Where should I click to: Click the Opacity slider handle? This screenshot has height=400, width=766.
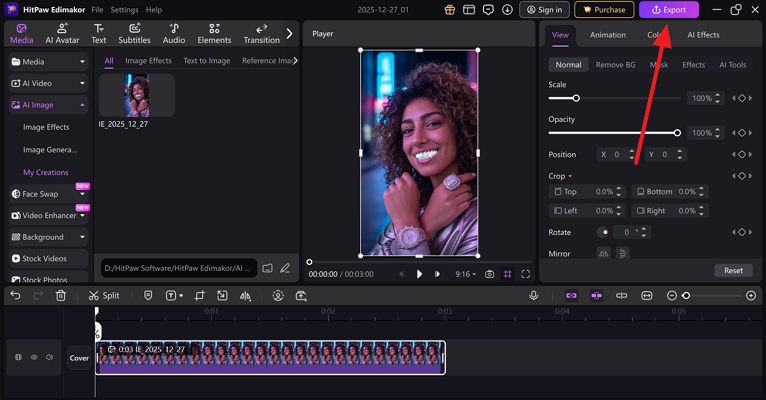tap(677, 133)
